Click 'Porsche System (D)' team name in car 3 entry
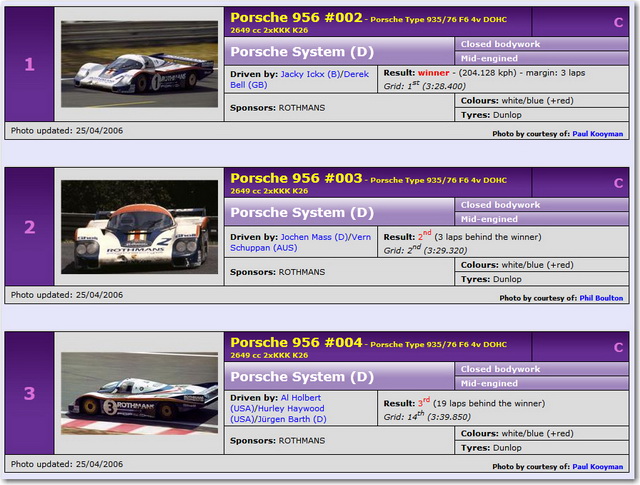The height and width of the screenshot is (485, 640). tap(302, 377)
